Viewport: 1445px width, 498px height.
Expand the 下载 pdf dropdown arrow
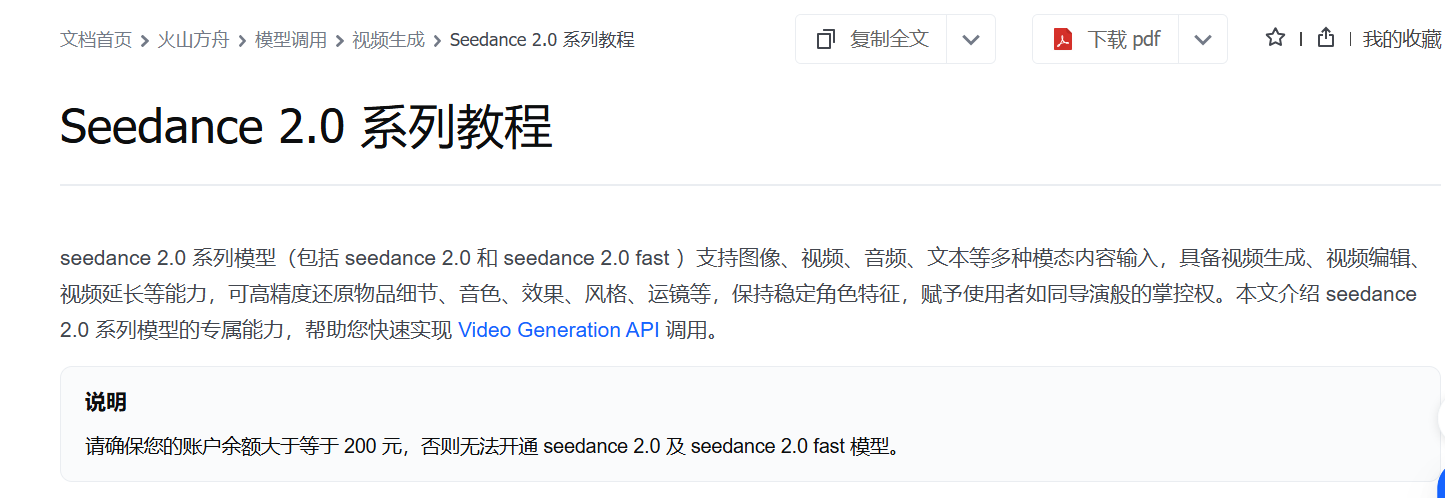pyautogui.click(x=1203, y=40)
